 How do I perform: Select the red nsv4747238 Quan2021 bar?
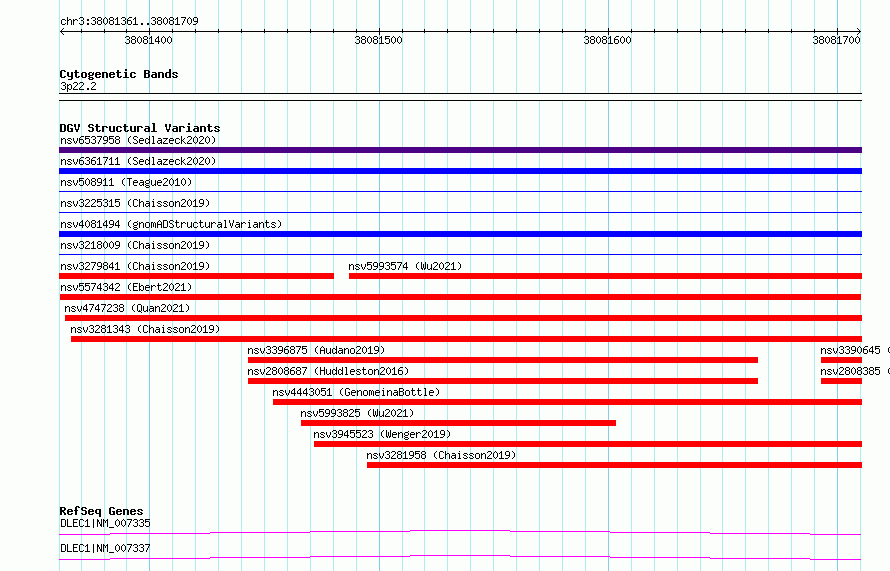tap(464, 318)
